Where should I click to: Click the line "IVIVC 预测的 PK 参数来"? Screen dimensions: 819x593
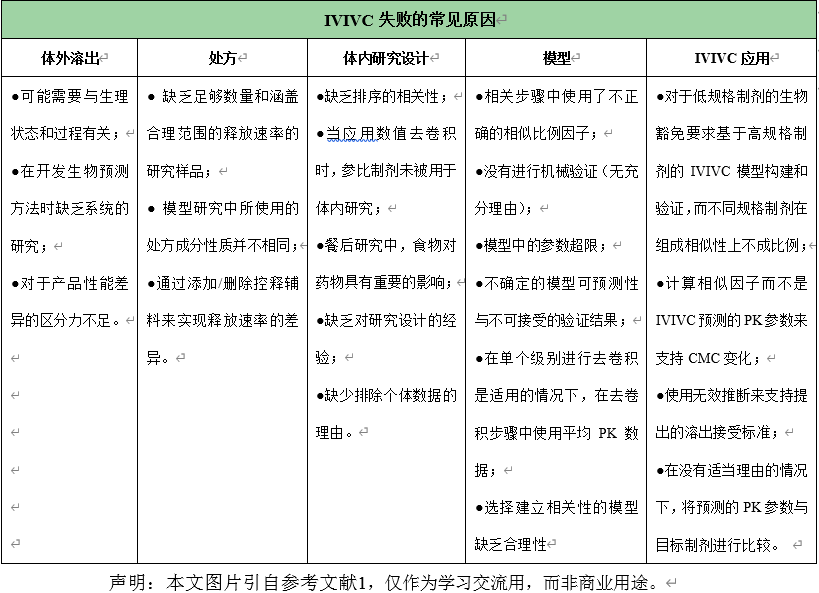[730, 321]
